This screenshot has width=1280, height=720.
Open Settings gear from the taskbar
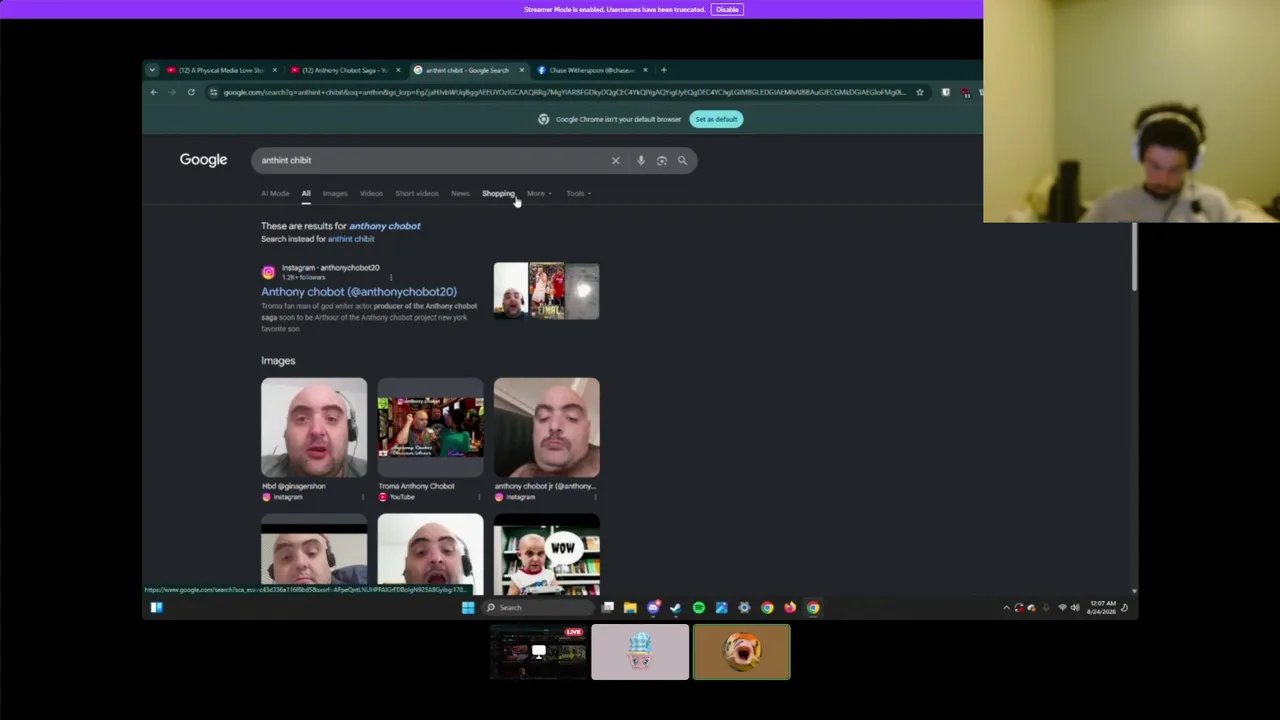744,607
